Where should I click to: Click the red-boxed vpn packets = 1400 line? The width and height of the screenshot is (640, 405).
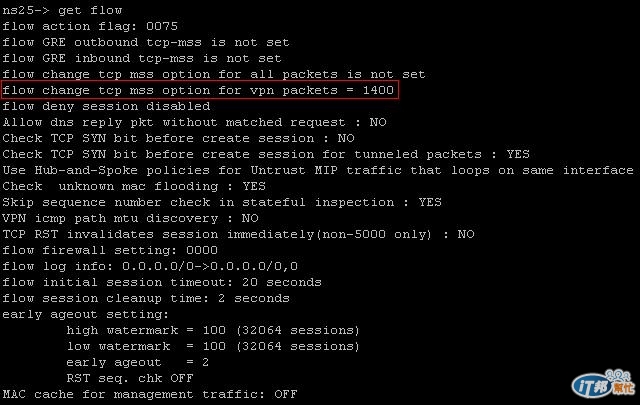coord(200,90)
